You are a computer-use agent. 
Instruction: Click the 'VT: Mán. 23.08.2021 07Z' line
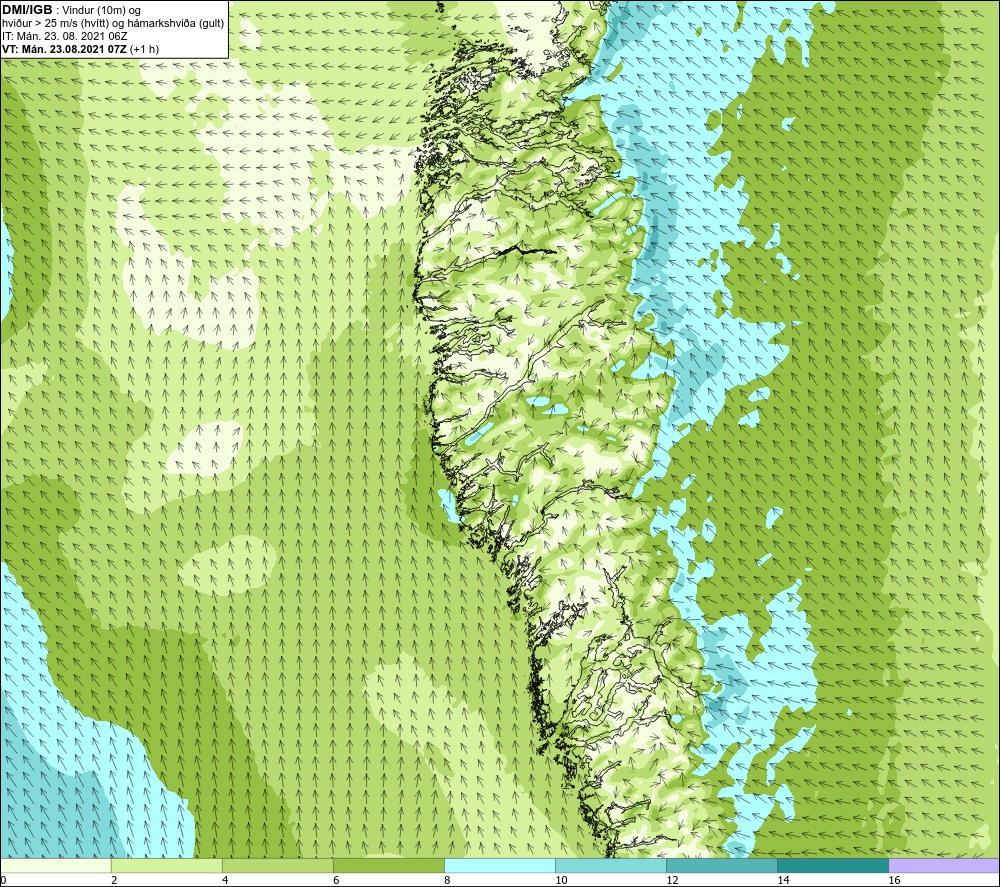64,49
